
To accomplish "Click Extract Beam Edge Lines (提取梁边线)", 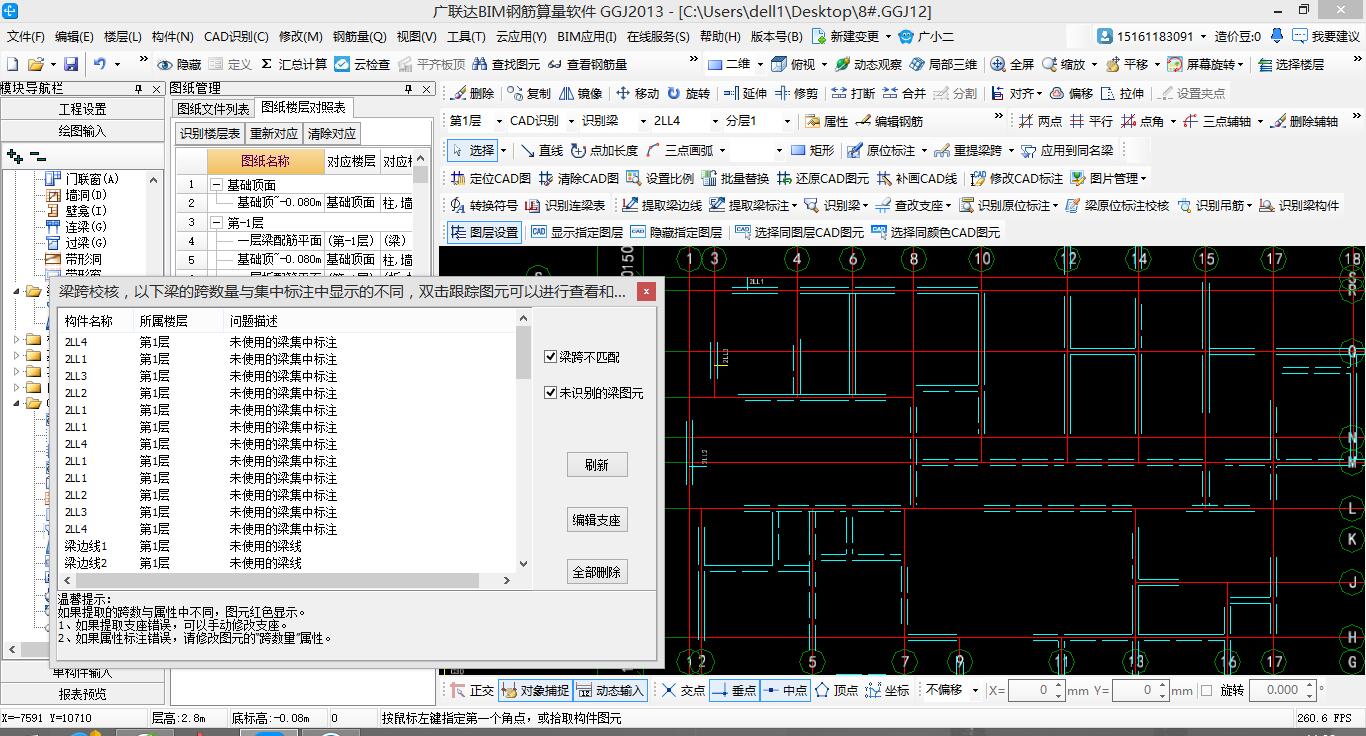I will click(661, 205).
